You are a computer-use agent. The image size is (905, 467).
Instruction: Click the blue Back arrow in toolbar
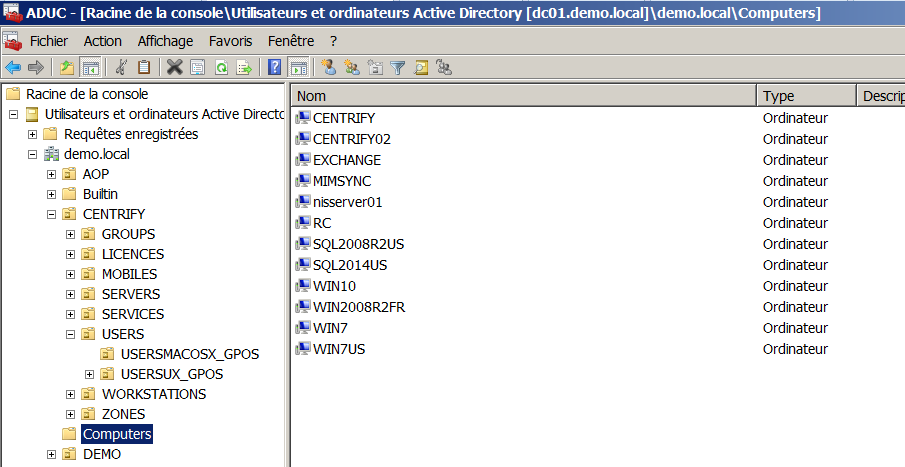[13, 68]
